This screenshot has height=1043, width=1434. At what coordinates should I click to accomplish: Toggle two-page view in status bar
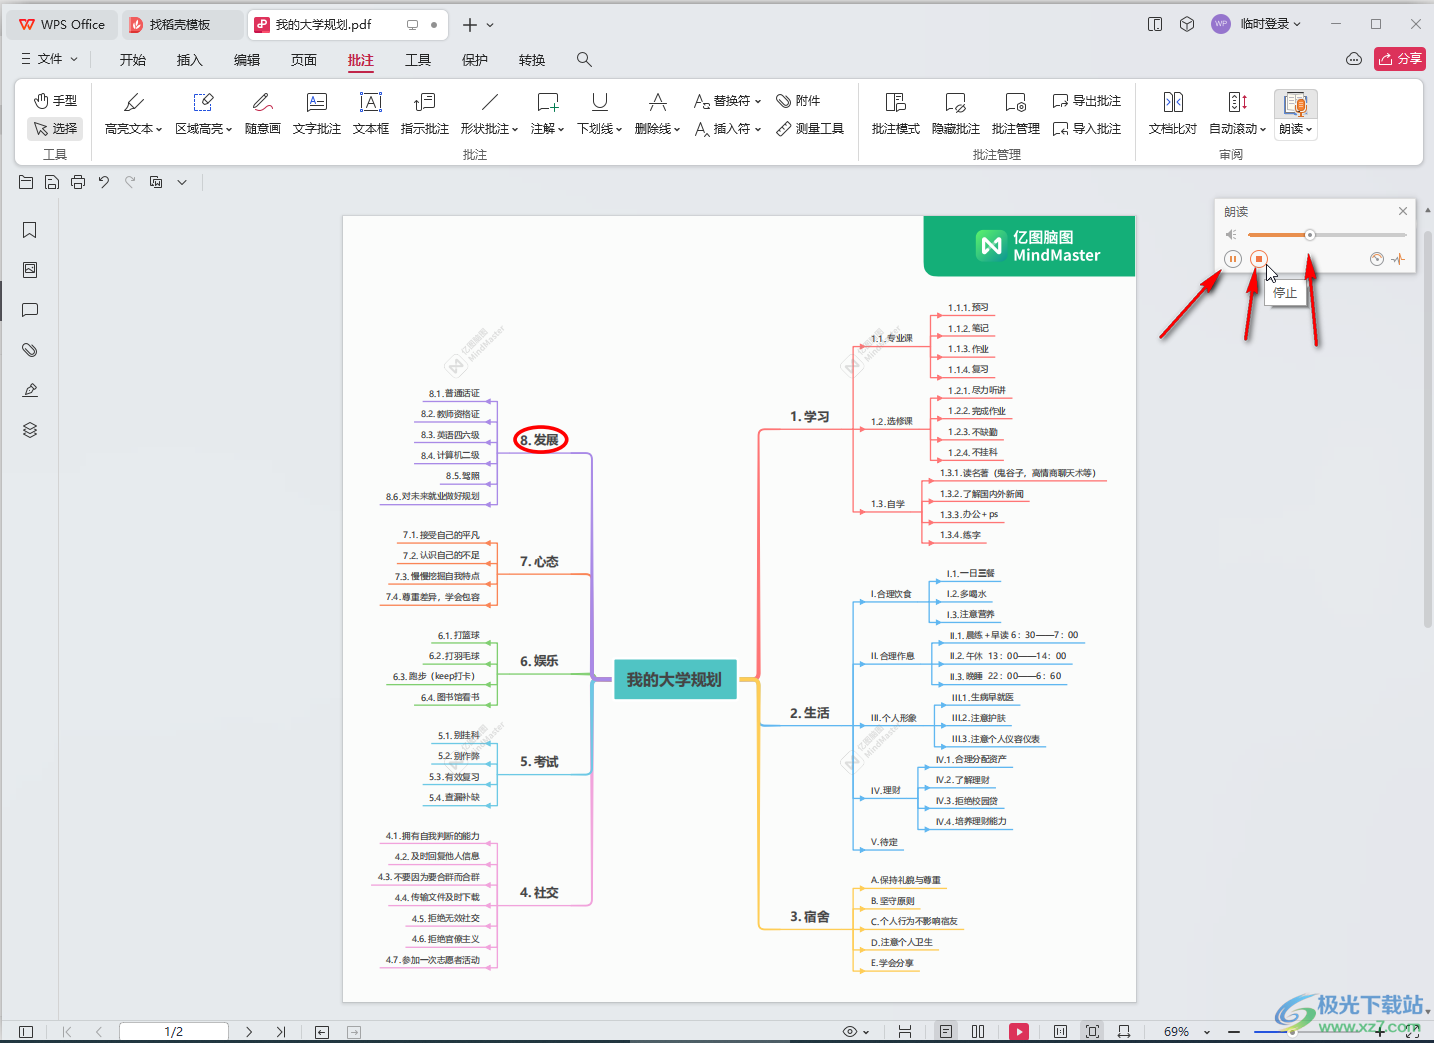[978, 1031]
